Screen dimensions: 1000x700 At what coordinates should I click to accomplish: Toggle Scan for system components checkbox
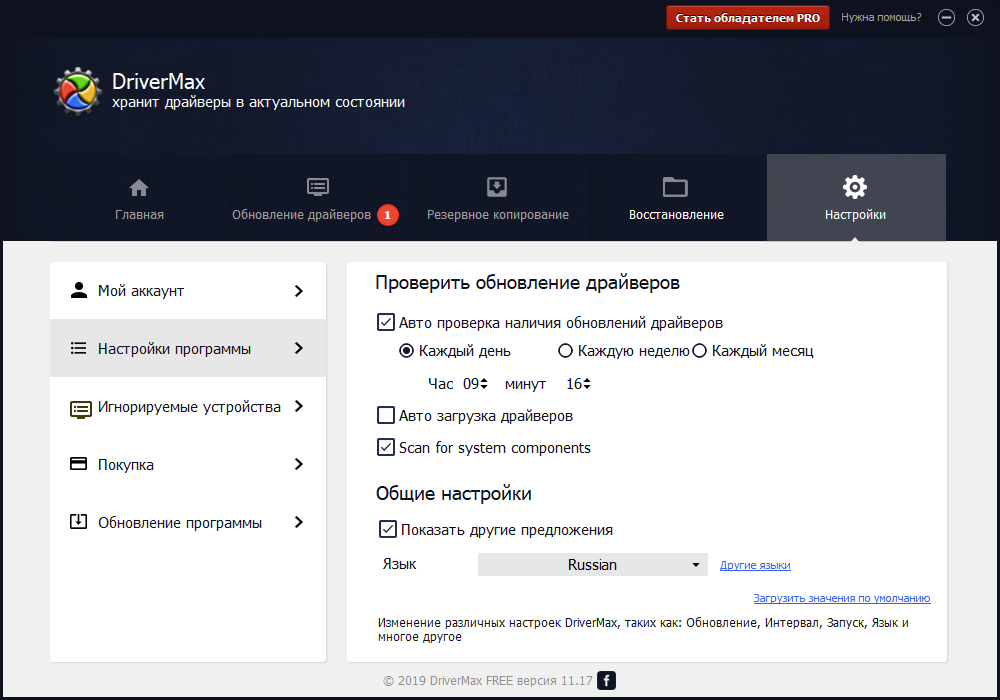(386, 447)
